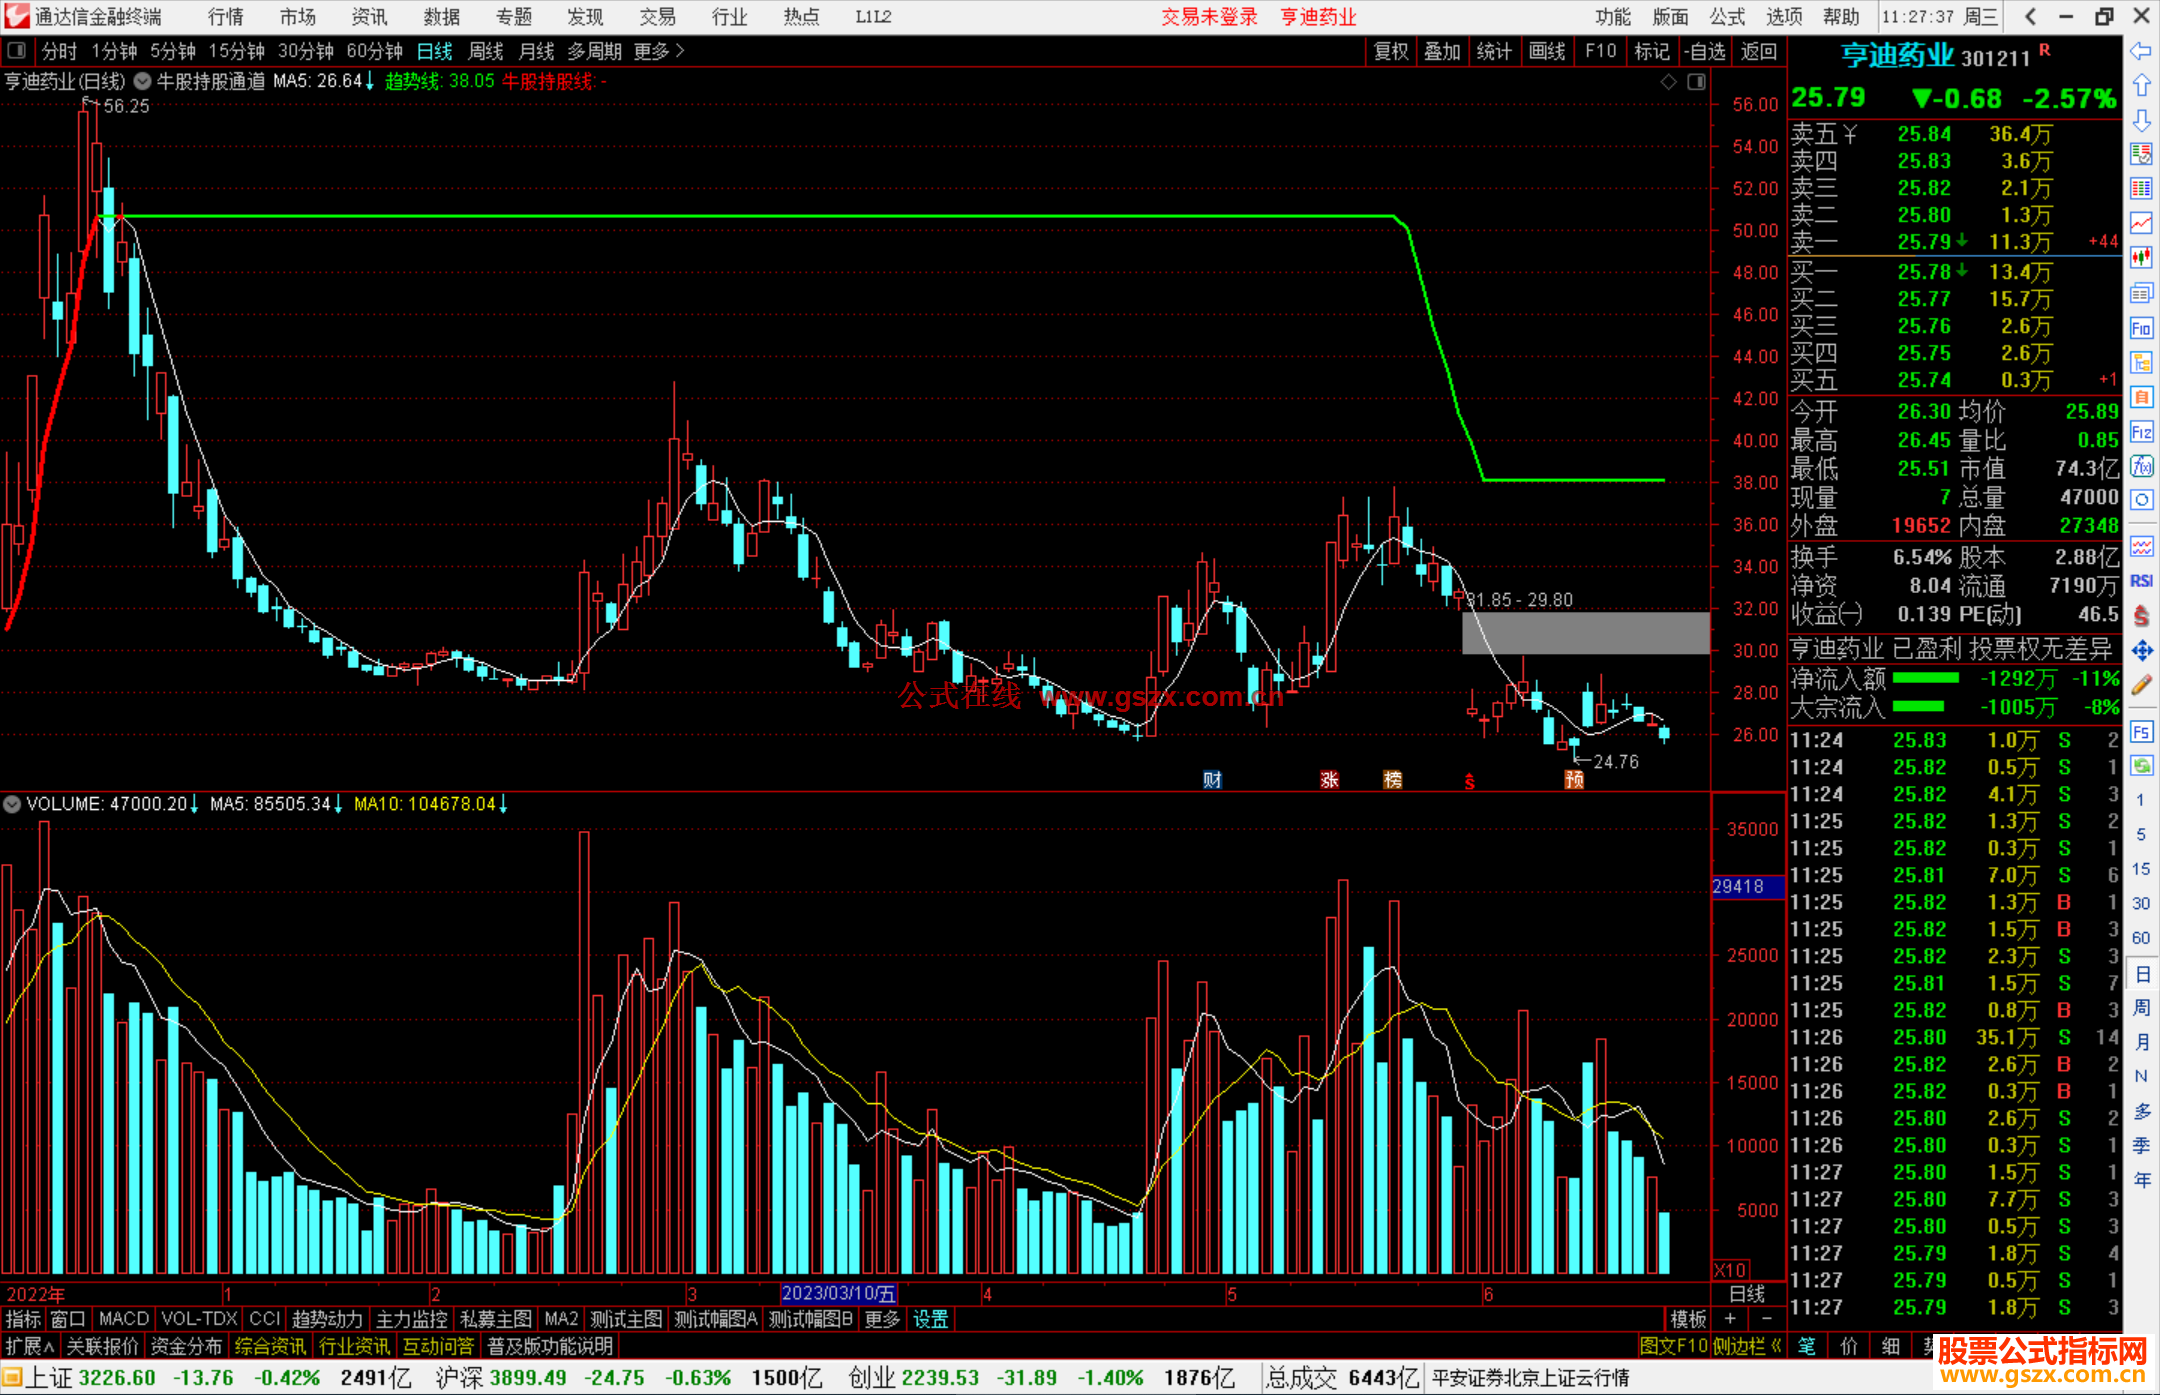This screenshot has width=2160, height=1395.
Task: Open the 公式 menu
Action: coord(1727,16)
